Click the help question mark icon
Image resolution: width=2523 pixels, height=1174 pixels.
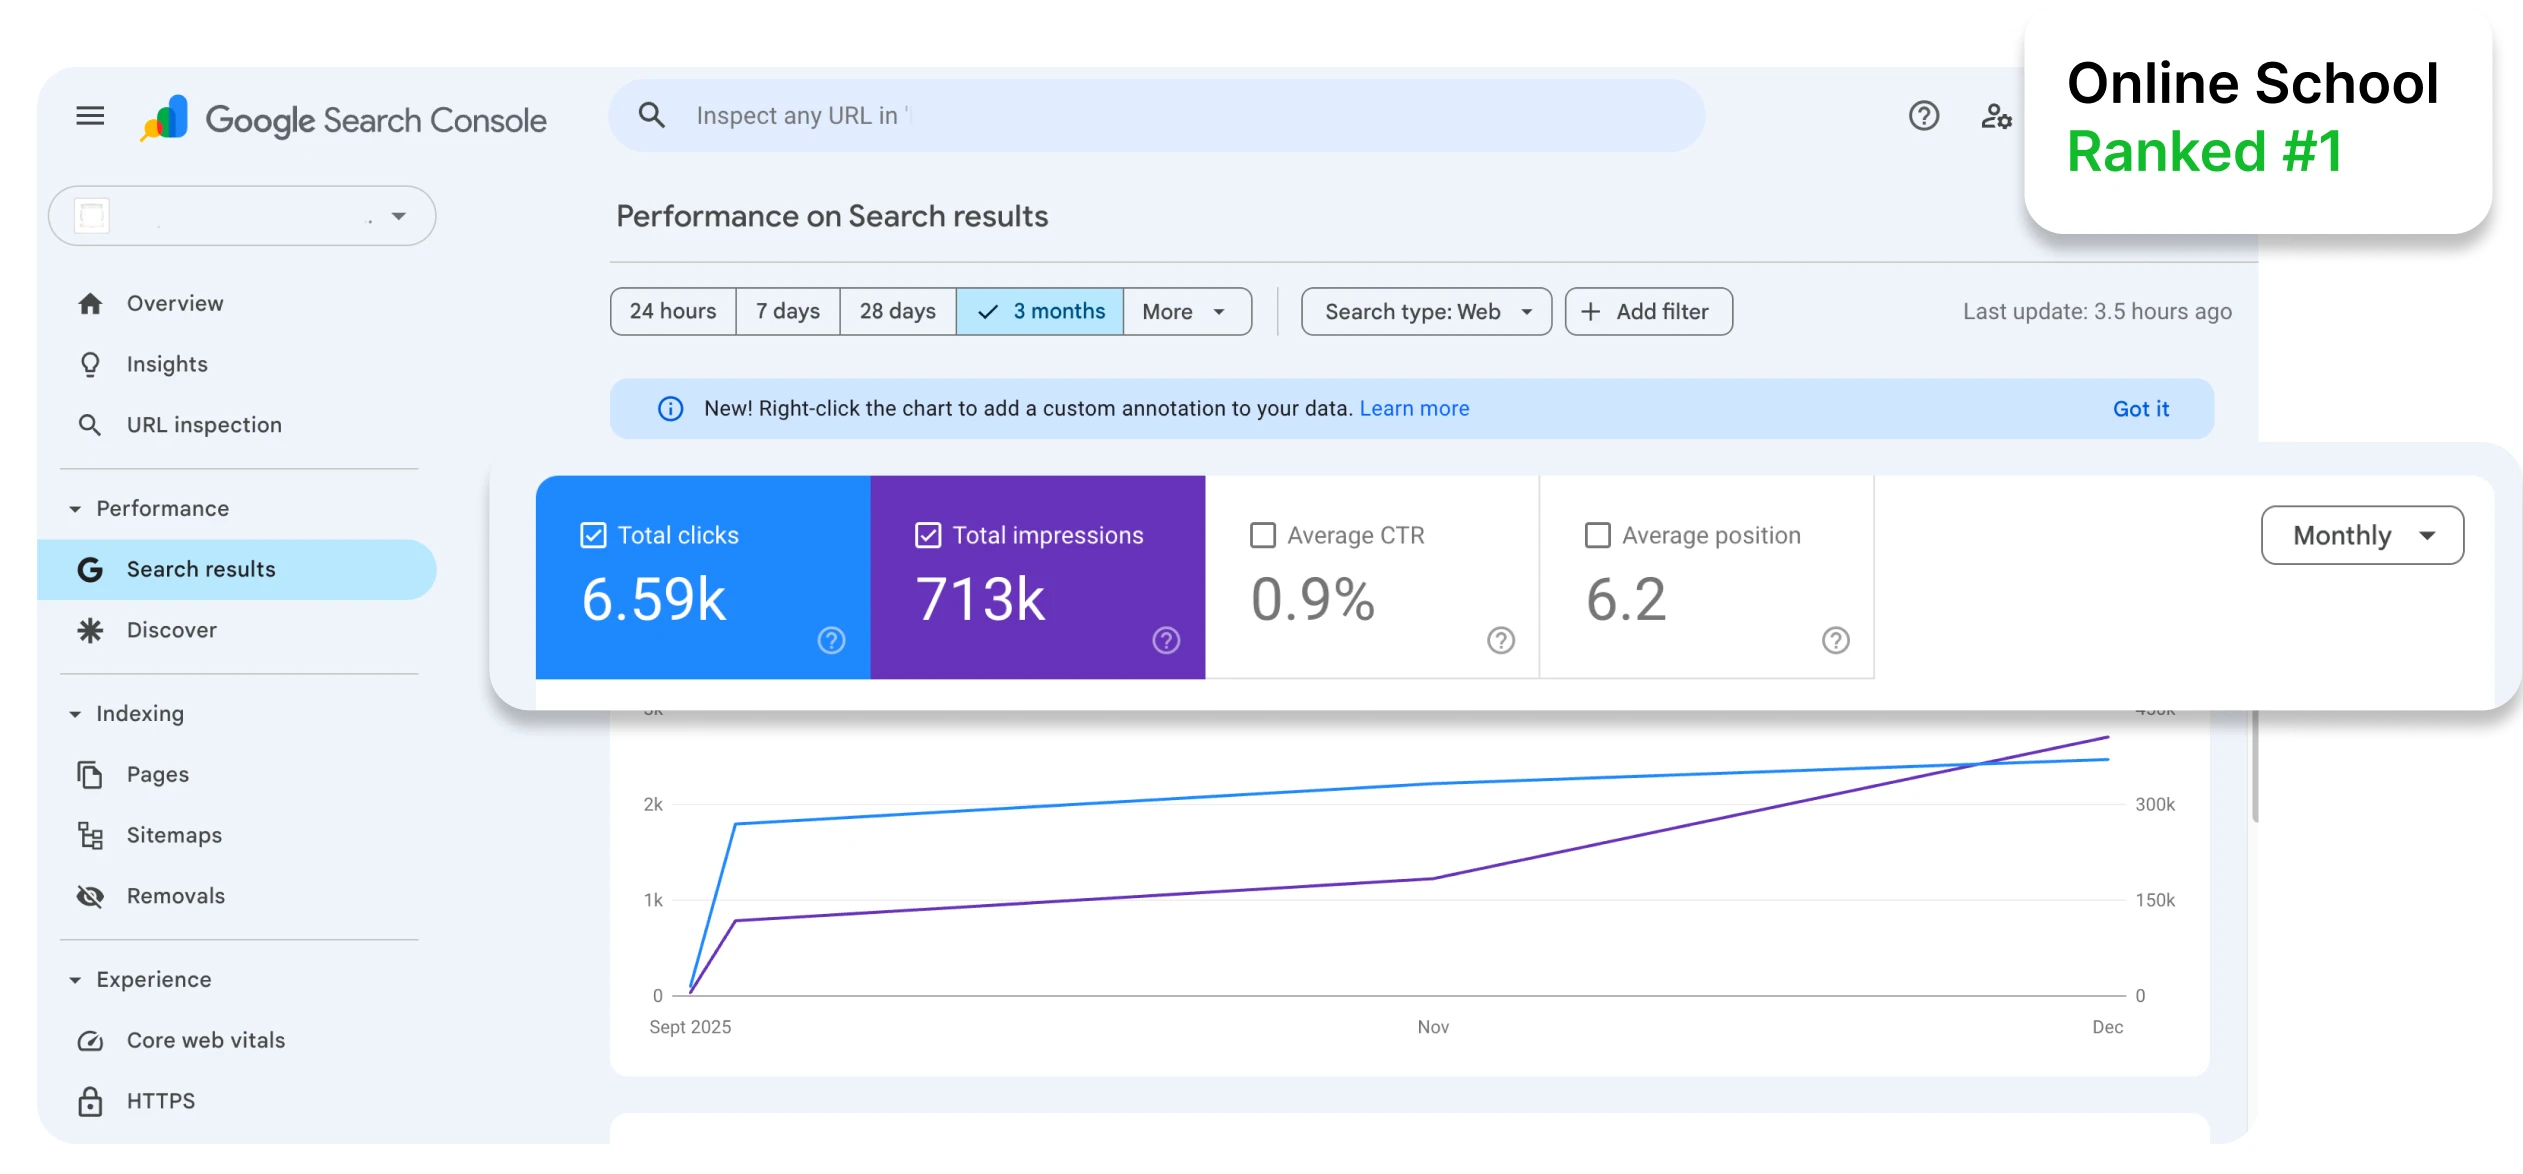(x=1923, y=115)
